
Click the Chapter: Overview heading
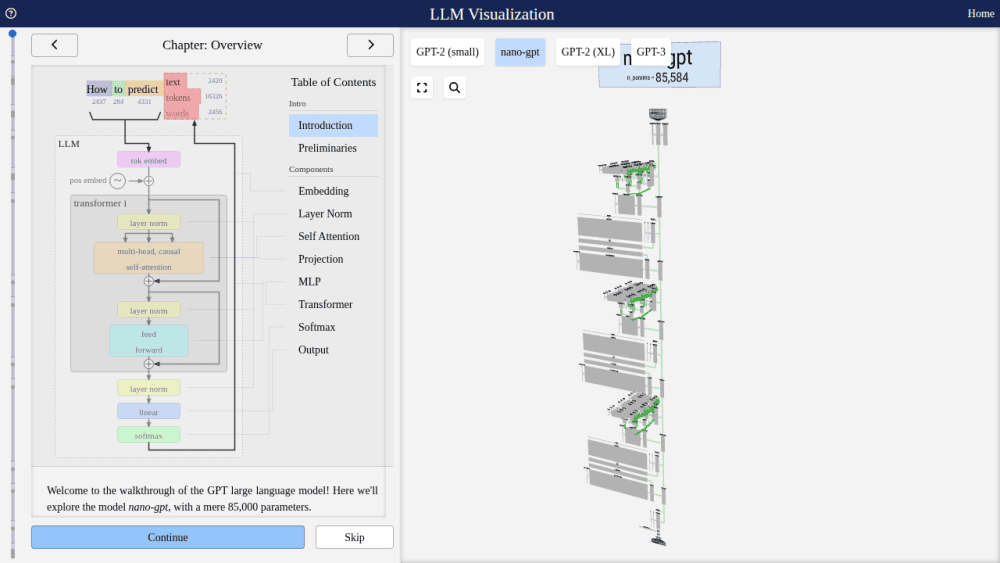(x=212, y=45)
